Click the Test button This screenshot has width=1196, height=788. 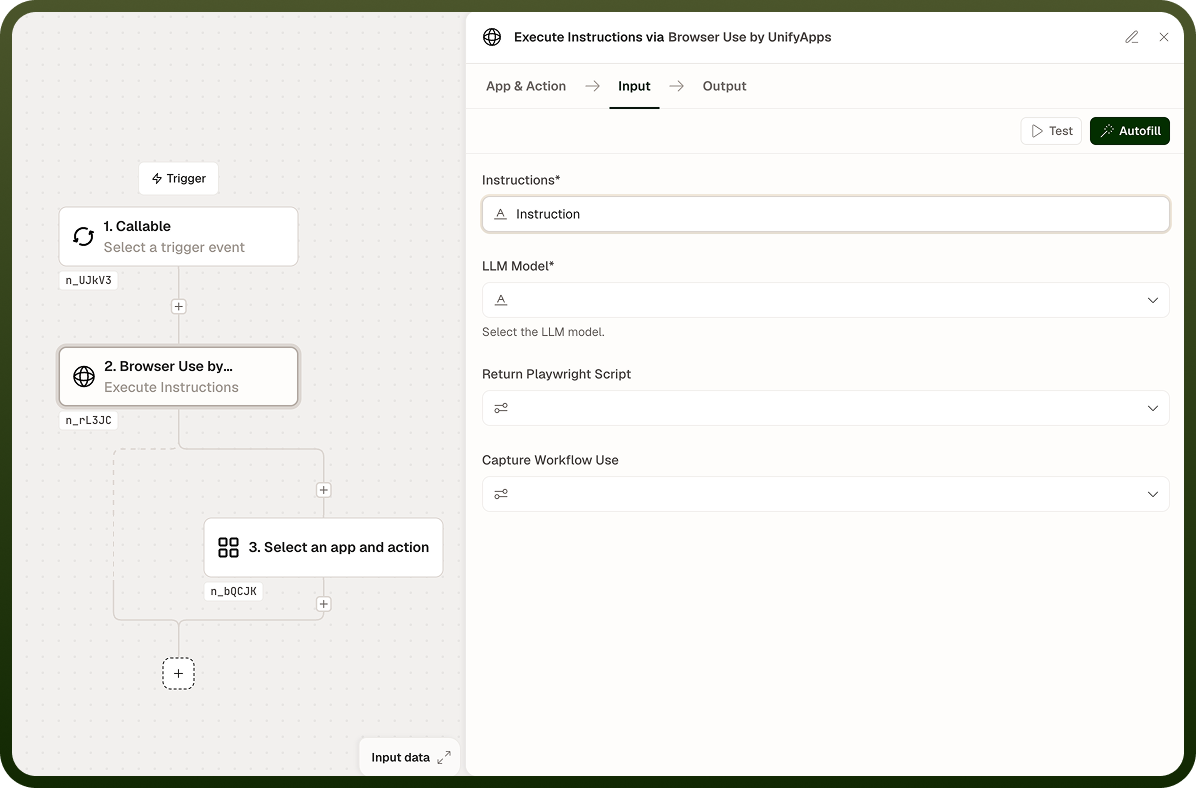pos(1051,131)
